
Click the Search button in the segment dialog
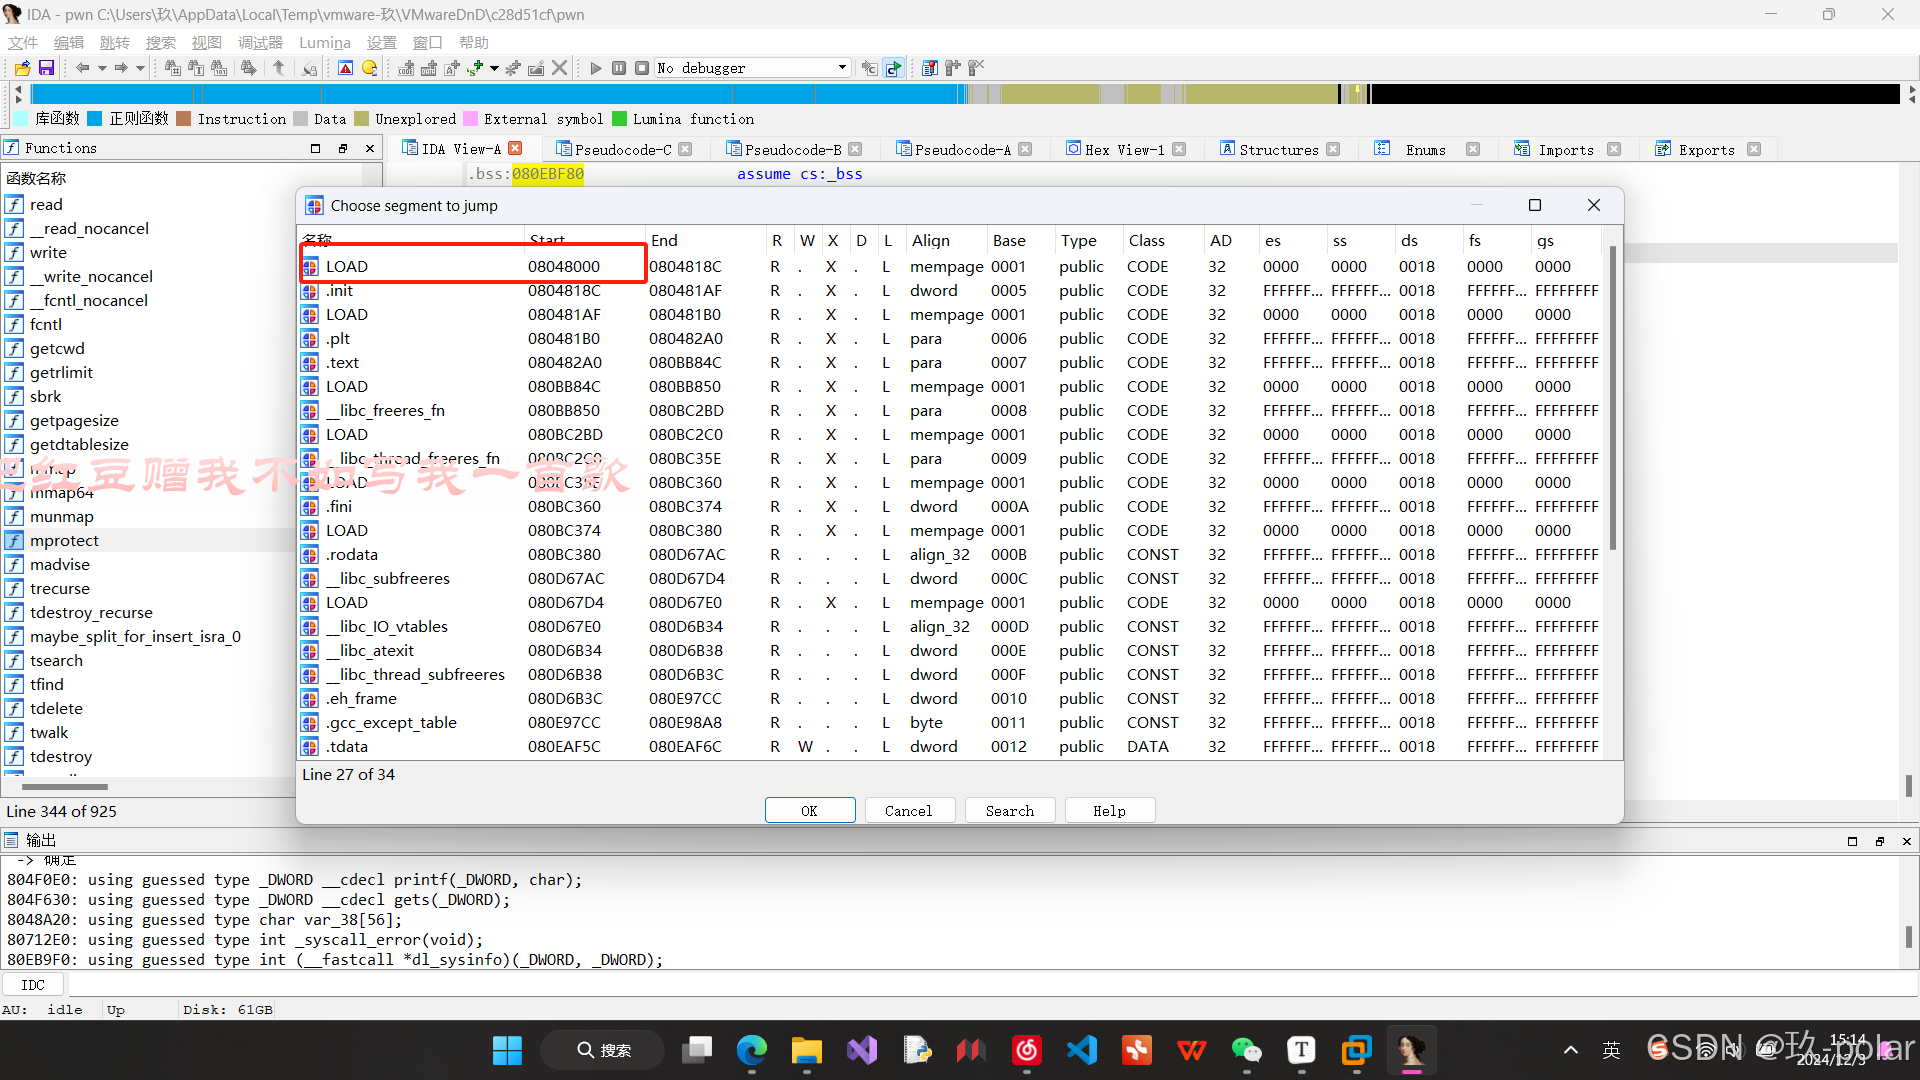click(1010, 810)
